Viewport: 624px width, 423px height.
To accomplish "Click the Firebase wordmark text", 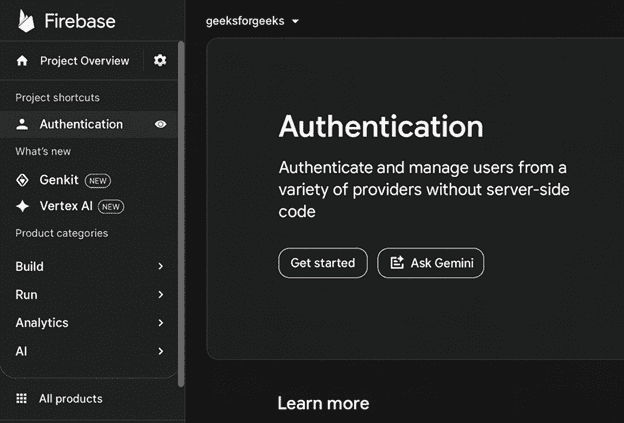I will coord(80,21).
